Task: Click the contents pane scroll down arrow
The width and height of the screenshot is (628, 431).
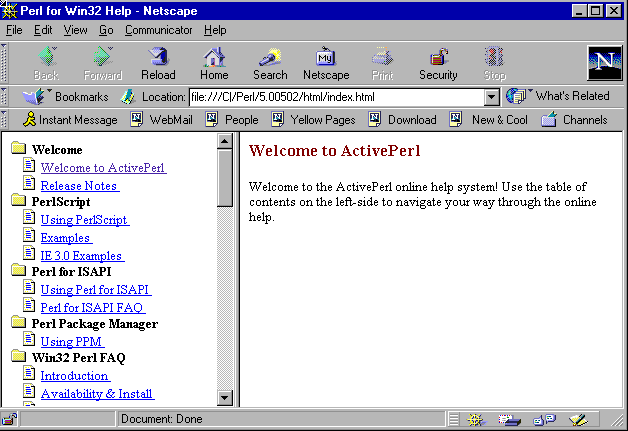Action: click(x=225, y=397)
